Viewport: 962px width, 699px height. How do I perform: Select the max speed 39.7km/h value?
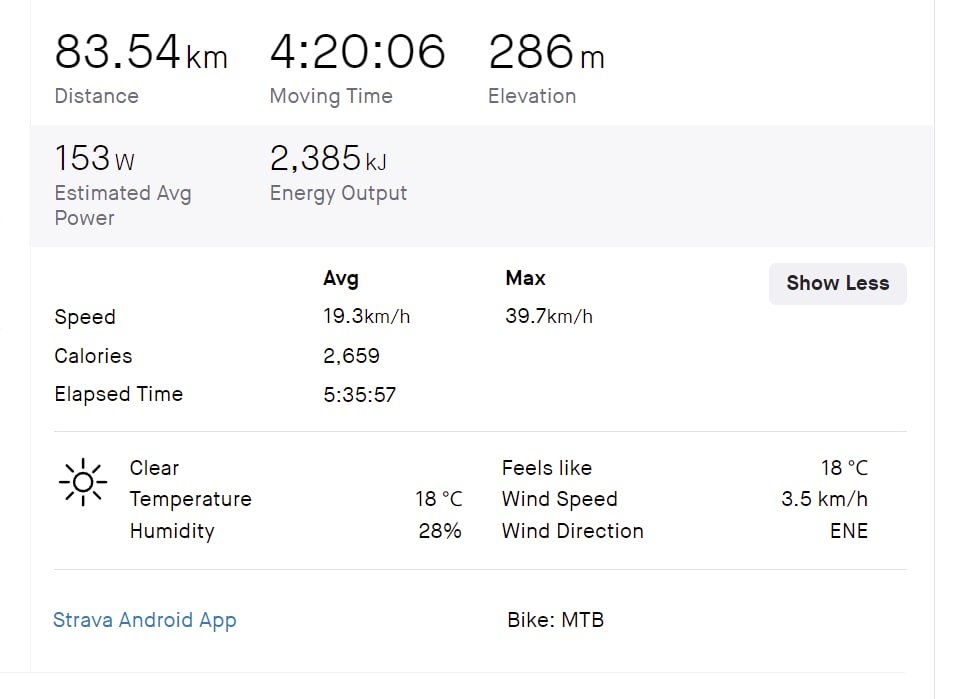[549, 317]
